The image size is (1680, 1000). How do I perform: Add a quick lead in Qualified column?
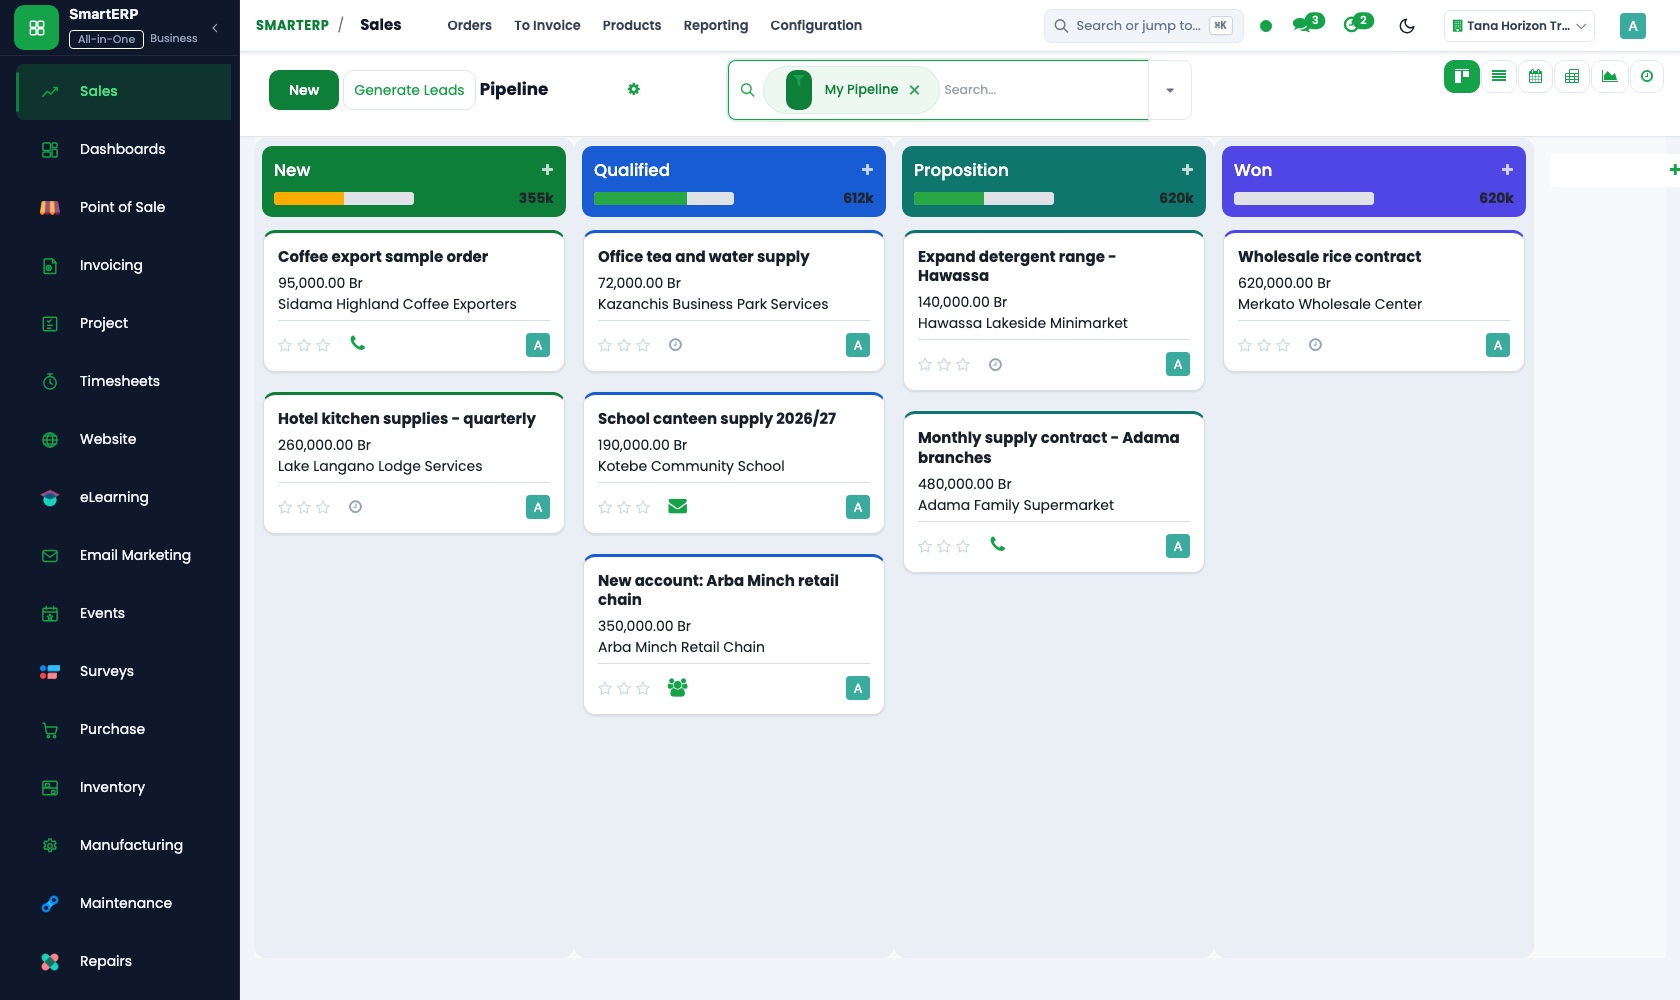tap(867, 170)
